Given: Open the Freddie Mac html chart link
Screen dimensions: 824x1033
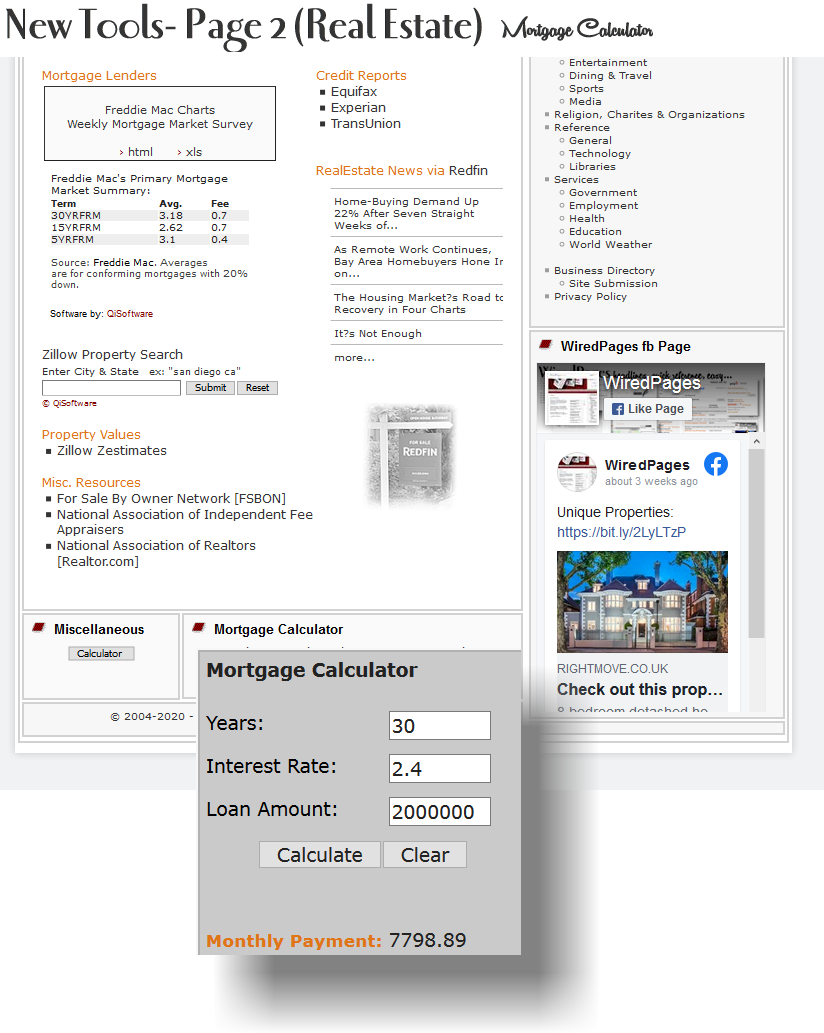Looking at the screenshot, I should 140,152.
